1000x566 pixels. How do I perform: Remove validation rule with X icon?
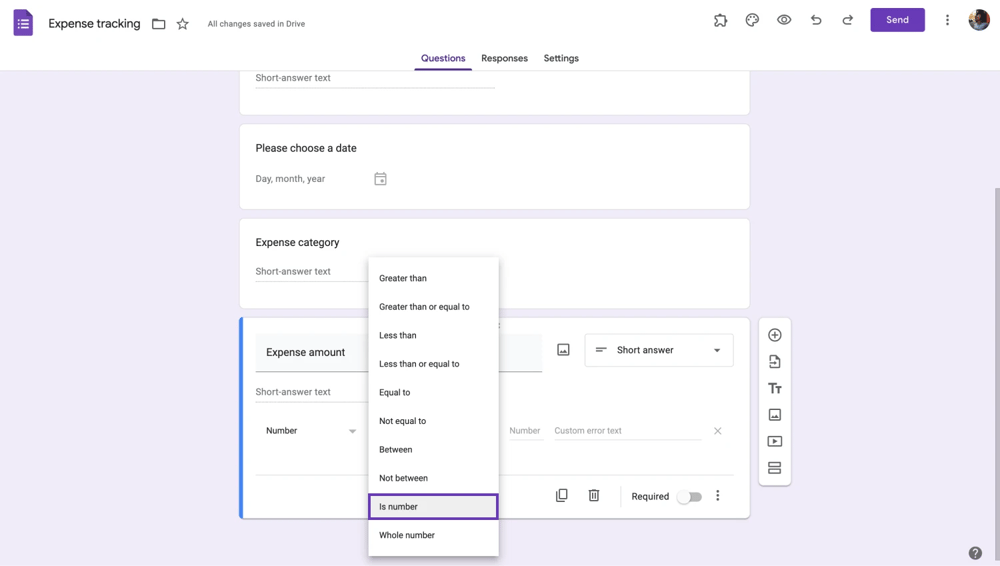coord(717,431)
